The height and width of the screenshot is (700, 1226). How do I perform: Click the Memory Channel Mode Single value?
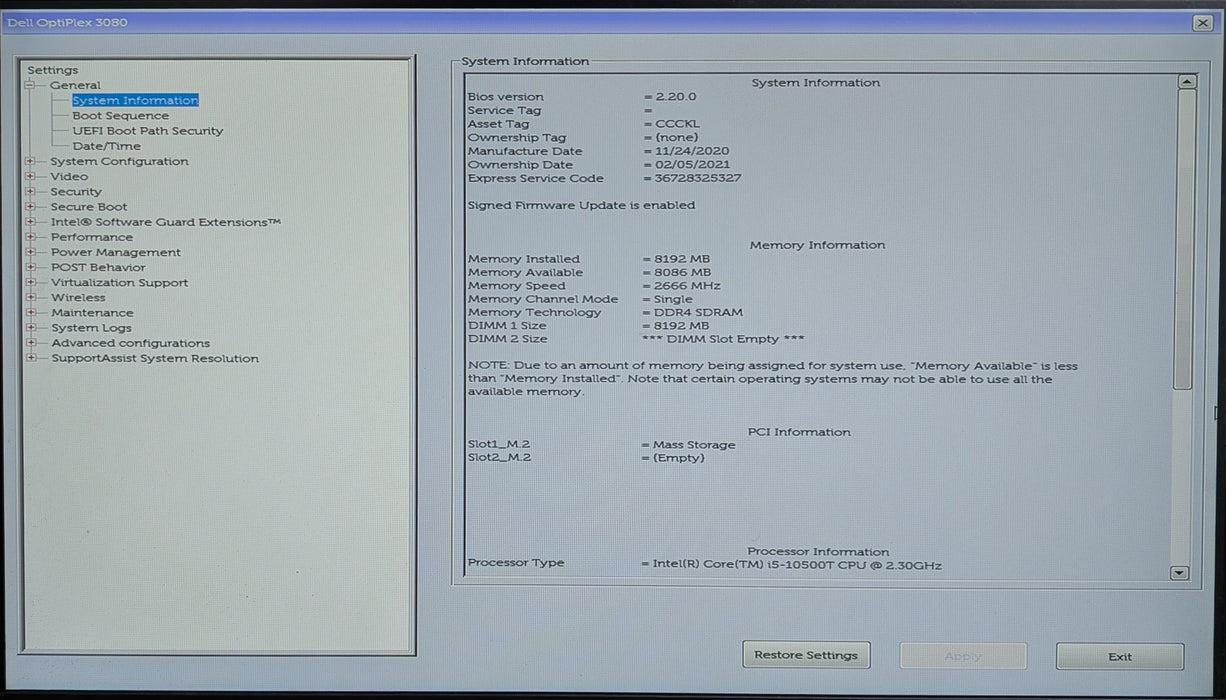click(x=674, y=299)
